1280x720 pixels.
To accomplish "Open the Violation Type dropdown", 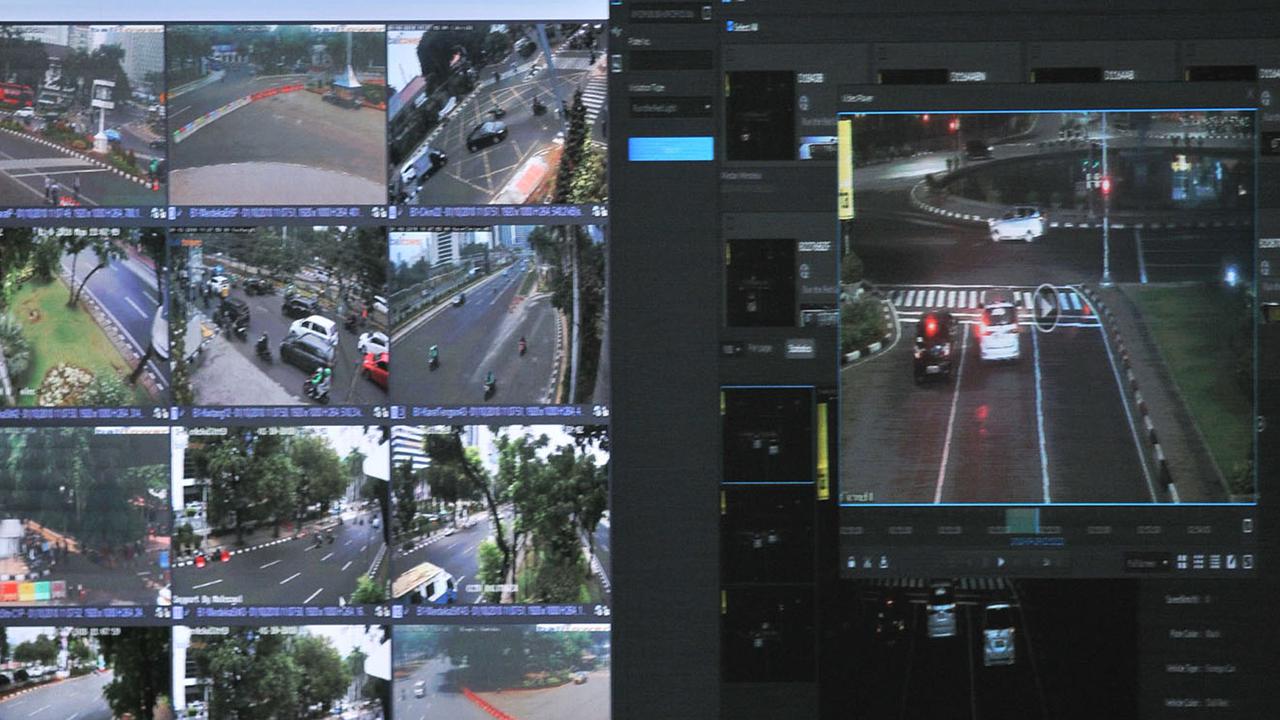I will pyautogui.click(x=670, y=107).
